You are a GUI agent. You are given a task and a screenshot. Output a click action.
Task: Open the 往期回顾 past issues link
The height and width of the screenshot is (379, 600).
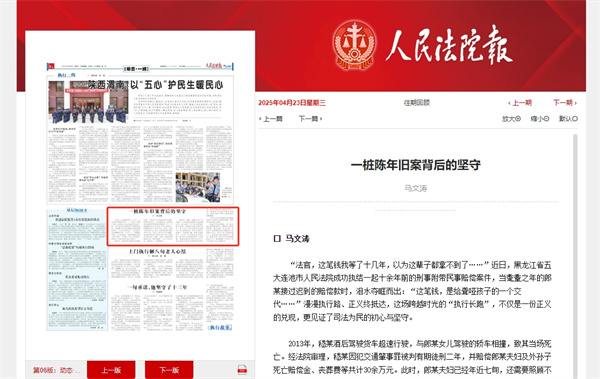pos(417,103)
